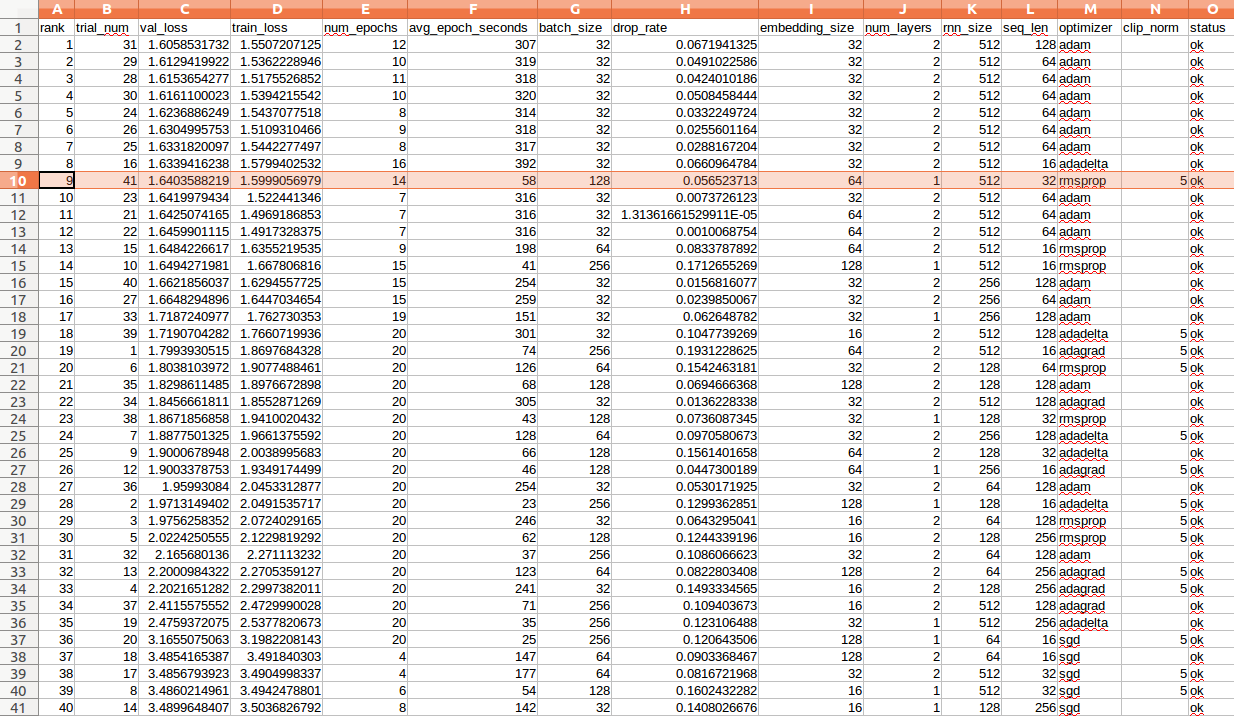Select val_loss cell 1.6494271981
The width and height of the screenshot is (1234, 716).
point(187,265)
